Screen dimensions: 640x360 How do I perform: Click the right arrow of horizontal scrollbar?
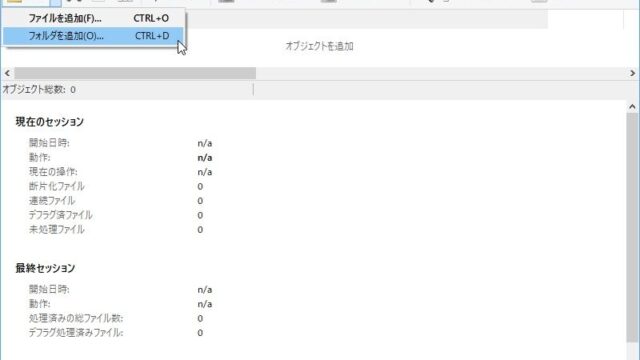[633, 73]
